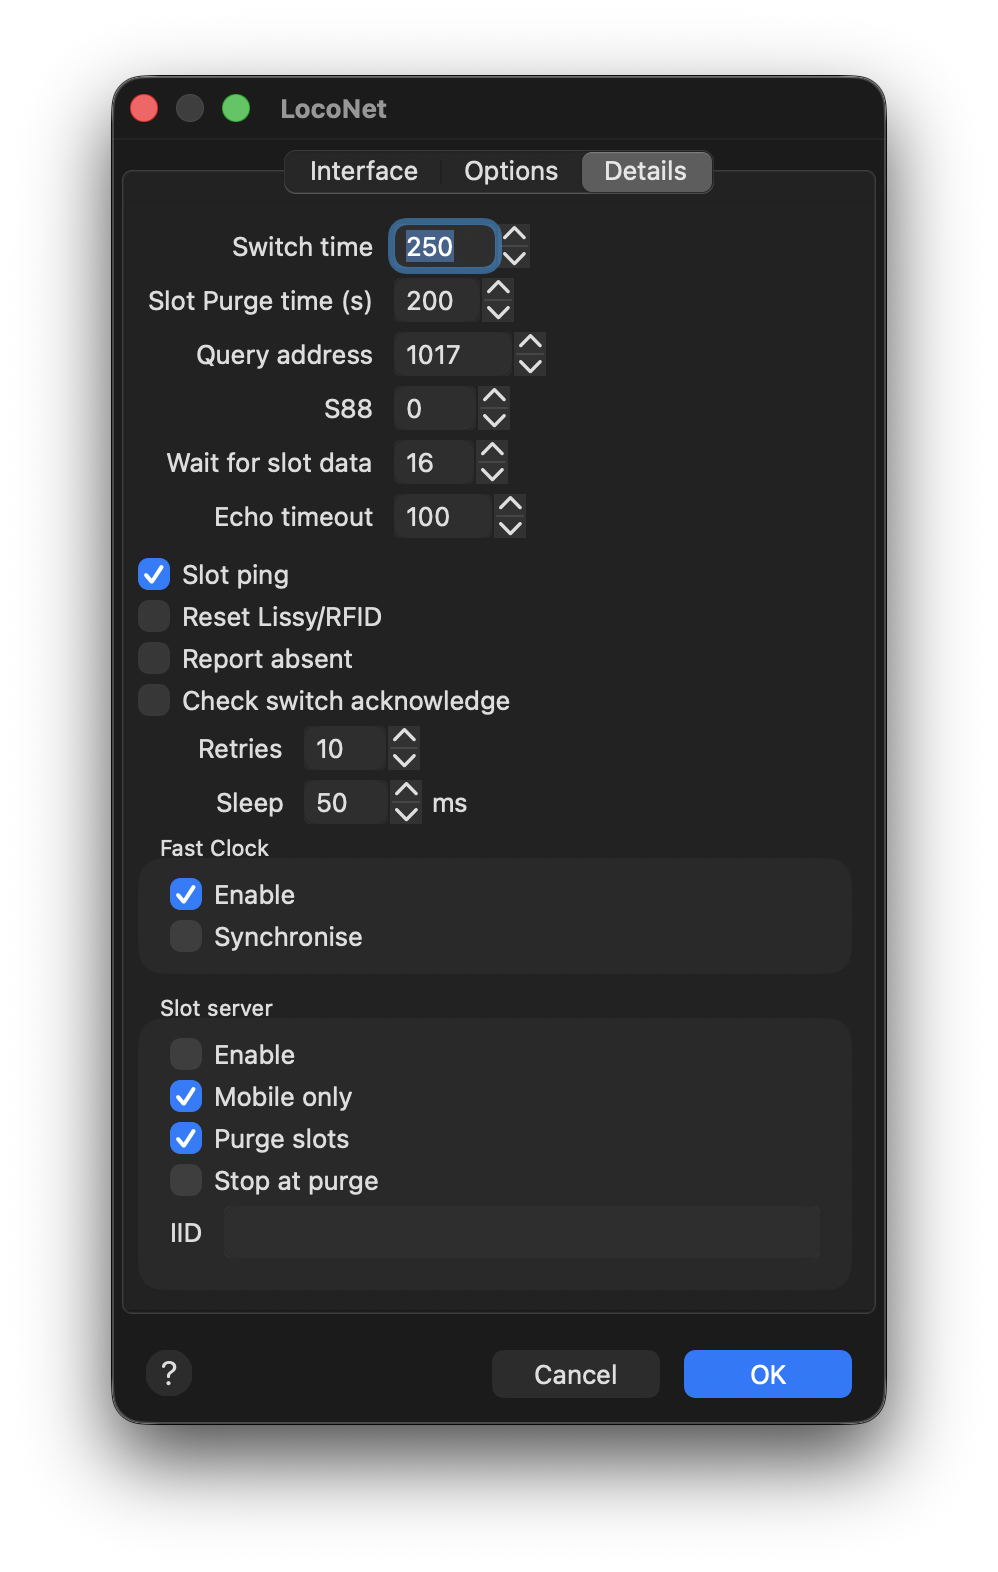Switch to the Interface tab
This screenshot has width=998, height=1572.
[363, 171]
